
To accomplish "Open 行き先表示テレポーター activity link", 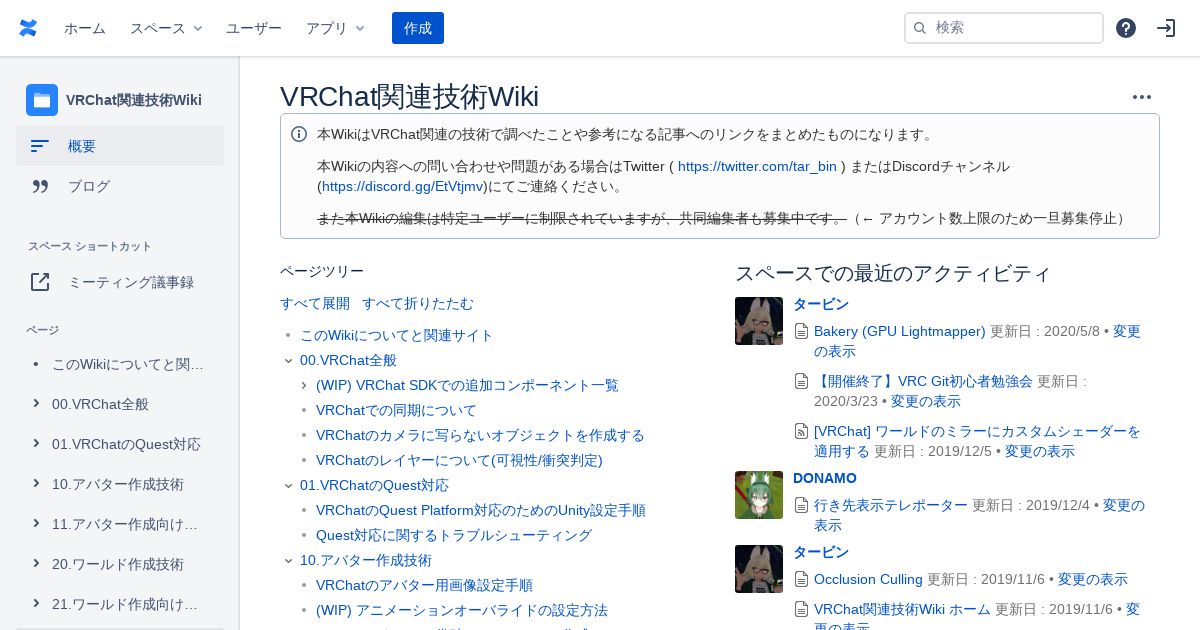I will click(x=891, y=505).
